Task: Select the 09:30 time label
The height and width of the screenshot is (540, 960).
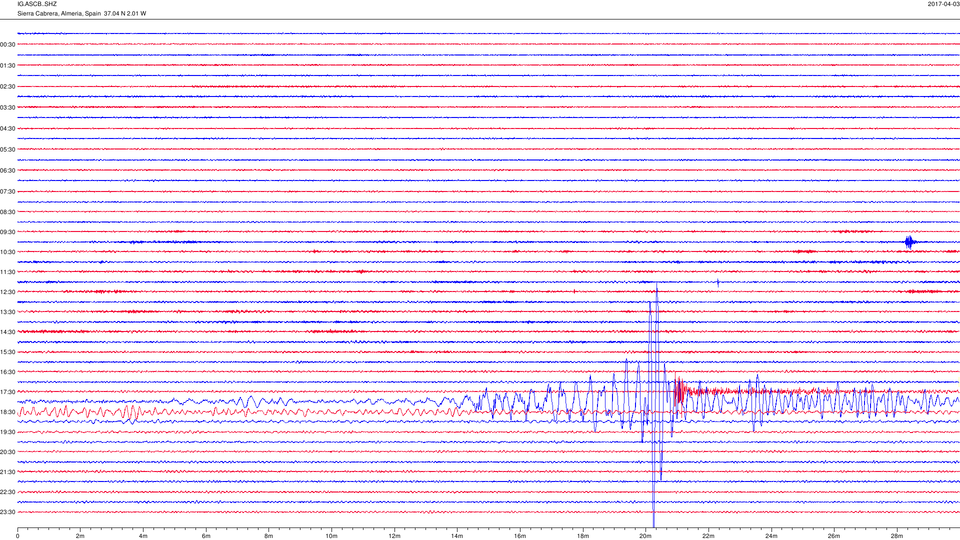Action: [x=7, y=232]
